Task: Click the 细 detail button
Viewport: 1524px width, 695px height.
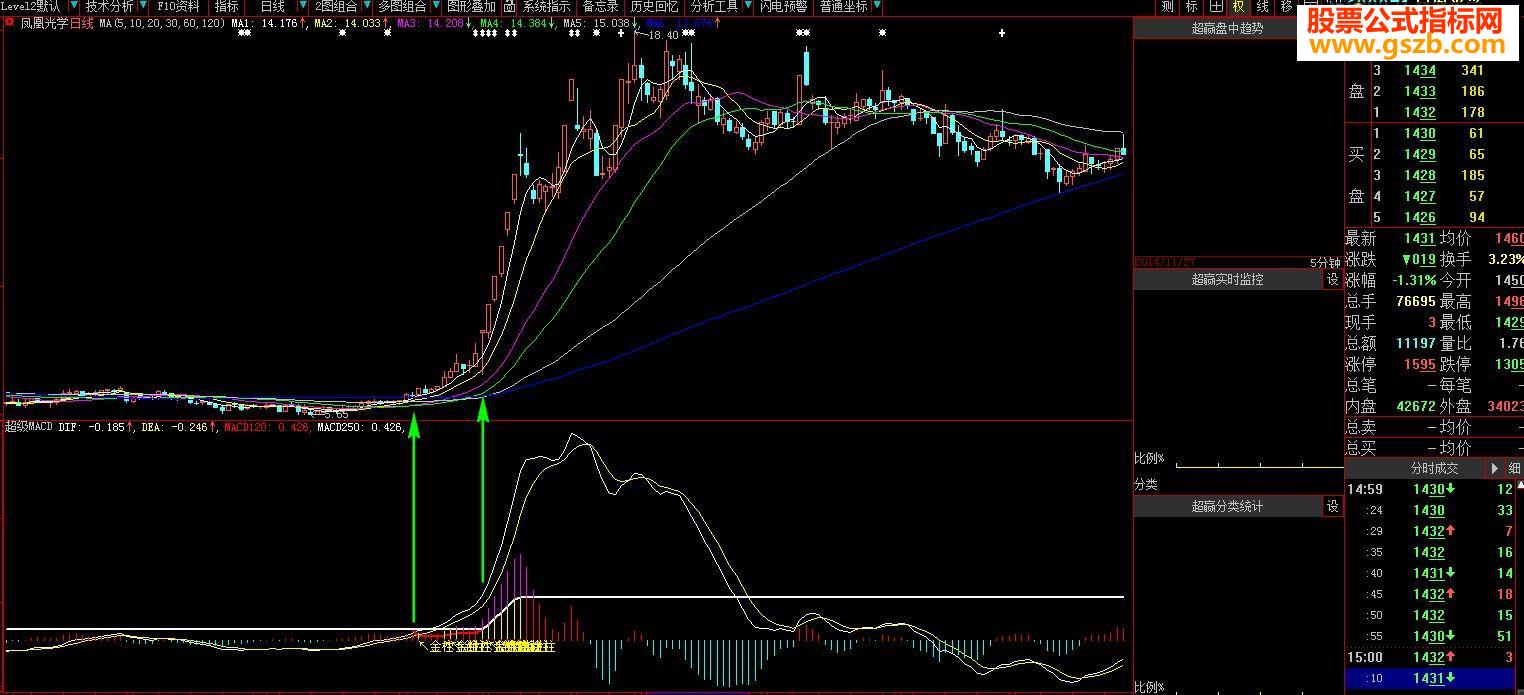Action: point(1514,468)
